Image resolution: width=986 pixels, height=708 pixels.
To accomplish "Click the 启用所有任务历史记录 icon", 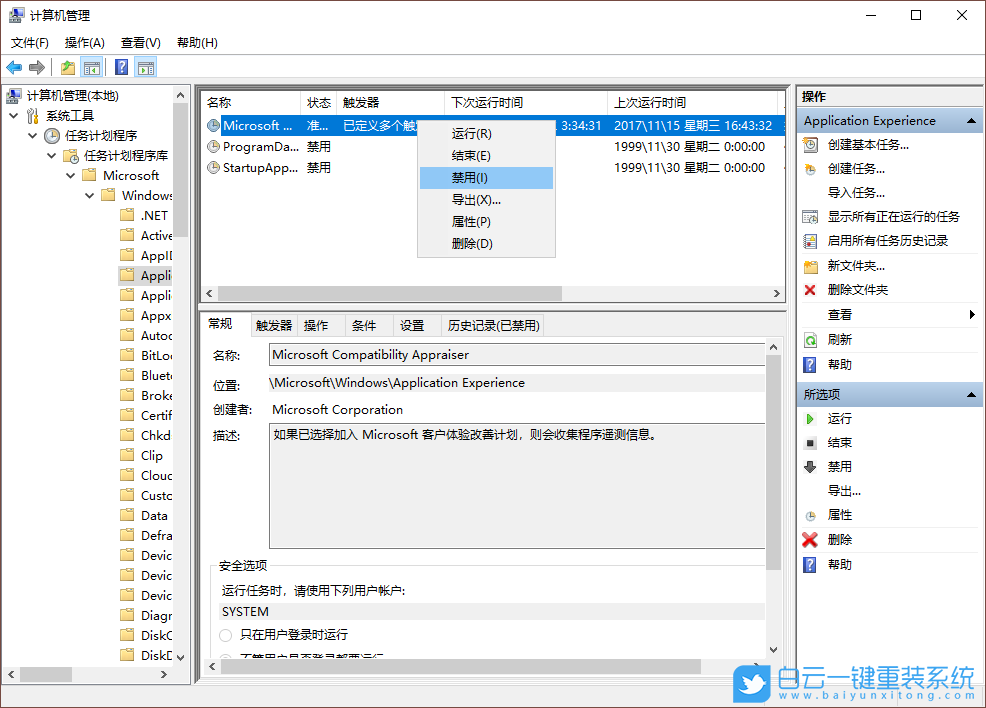I will tap(811, 240).
